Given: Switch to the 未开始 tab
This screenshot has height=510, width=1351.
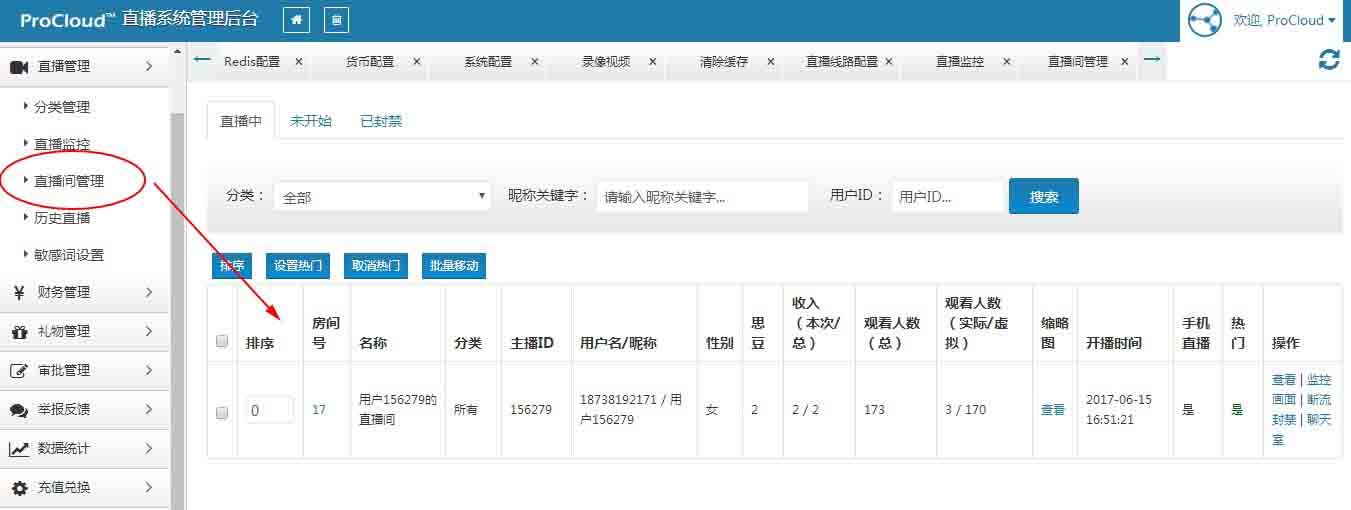Looking at the screenshot, I should (x=310, y=121).
